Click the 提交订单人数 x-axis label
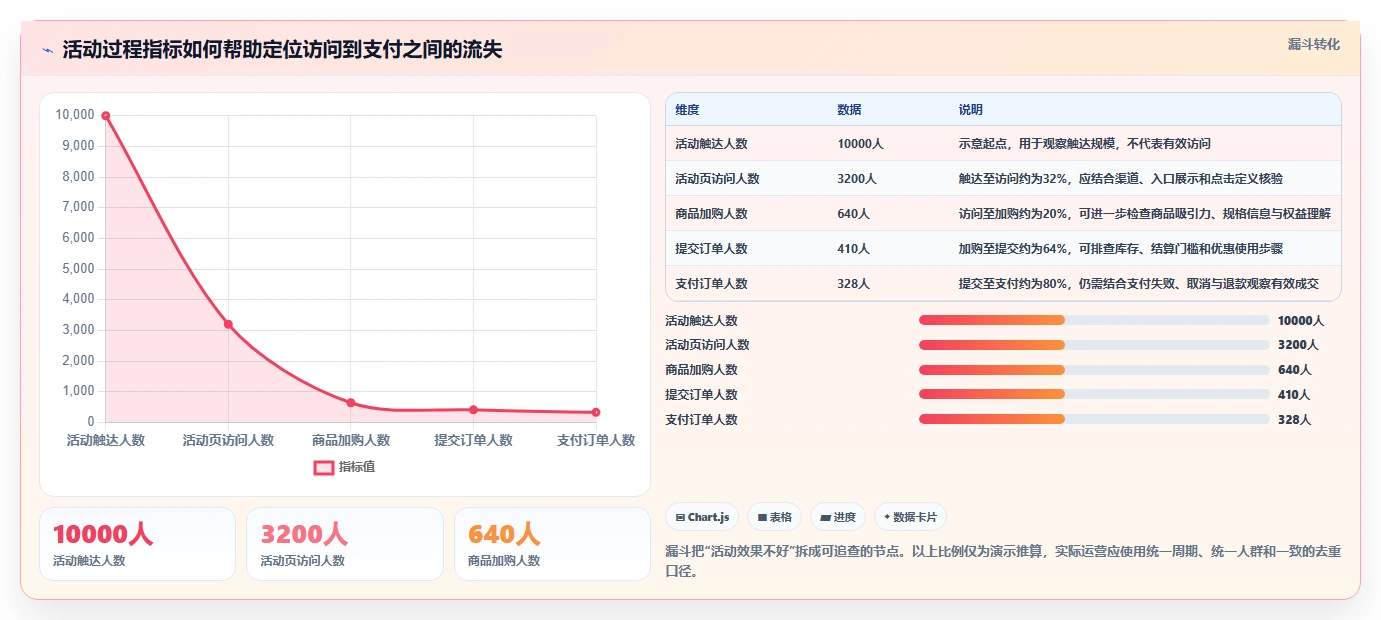The width and height of the screenshot is (1381, 620). coord(473,440)
